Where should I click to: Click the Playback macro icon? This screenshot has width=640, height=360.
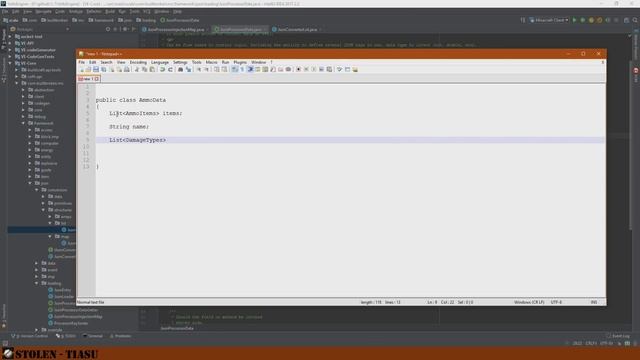pos(313,69)
